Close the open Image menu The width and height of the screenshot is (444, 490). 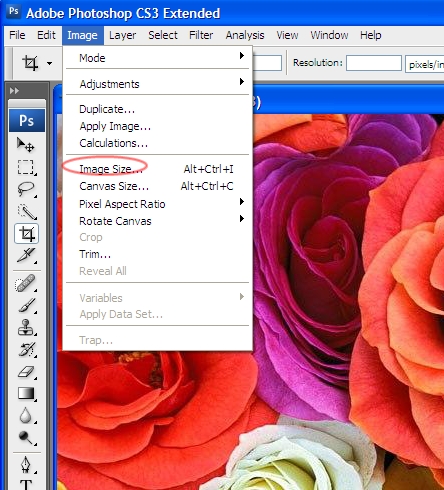pos(82,35)
